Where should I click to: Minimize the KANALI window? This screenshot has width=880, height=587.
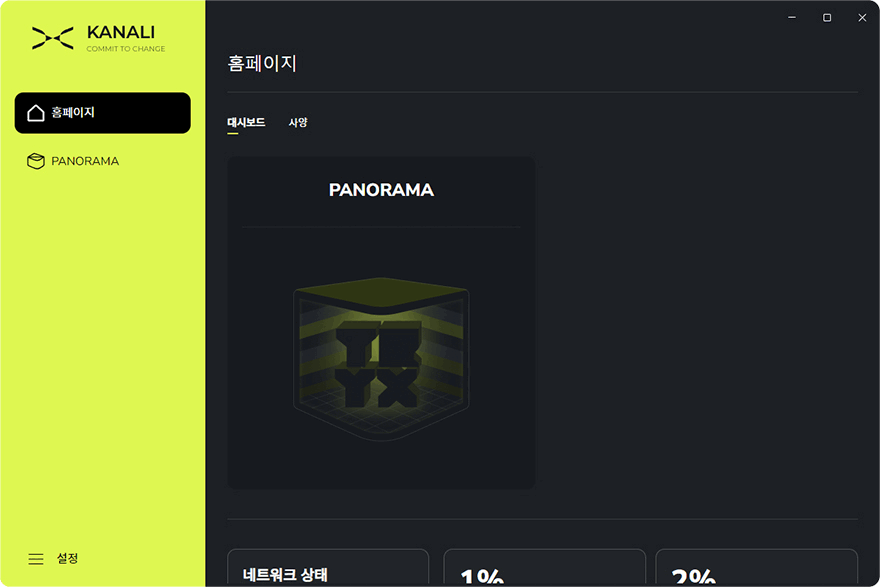pos(791,17)
